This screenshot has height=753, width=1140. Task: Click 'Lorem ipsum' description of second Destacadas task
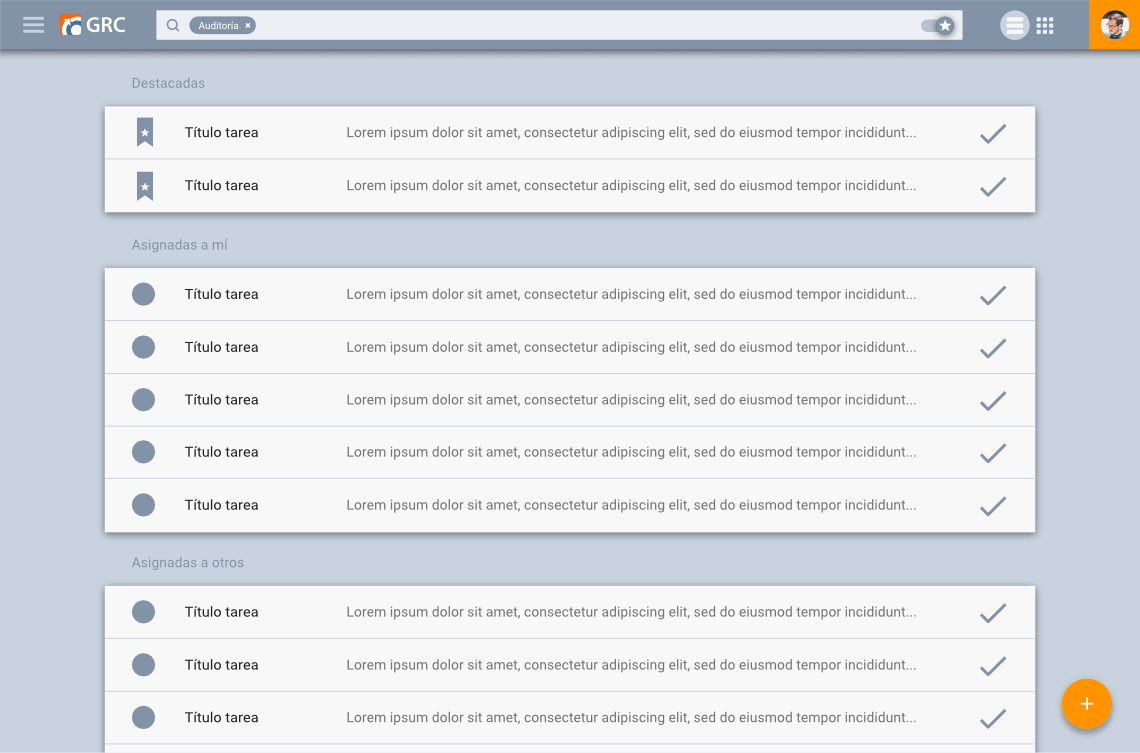point(631,185)
